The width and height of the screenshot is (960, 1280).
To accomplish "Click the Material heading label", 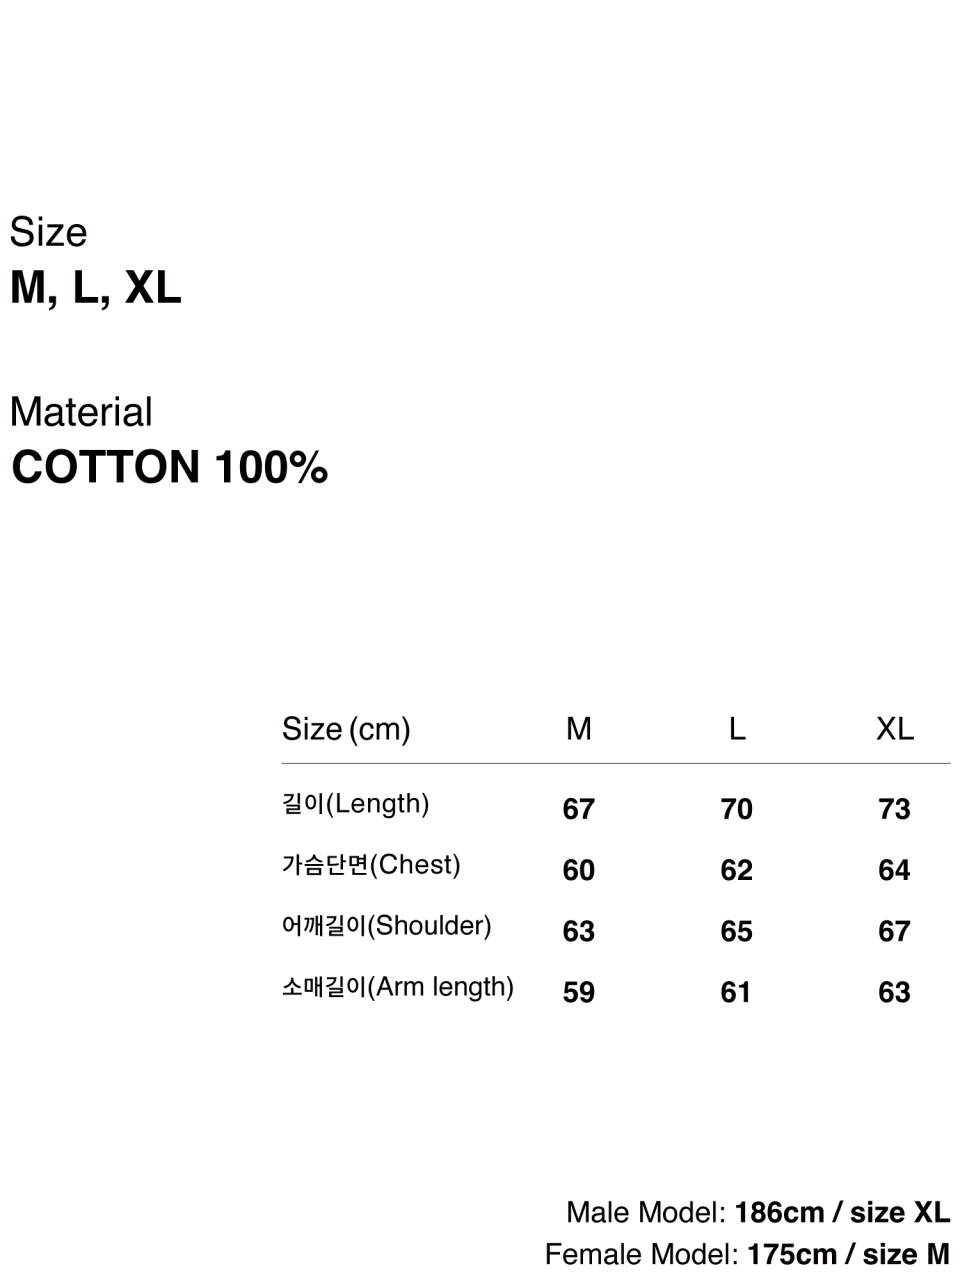I will (81, 412).
